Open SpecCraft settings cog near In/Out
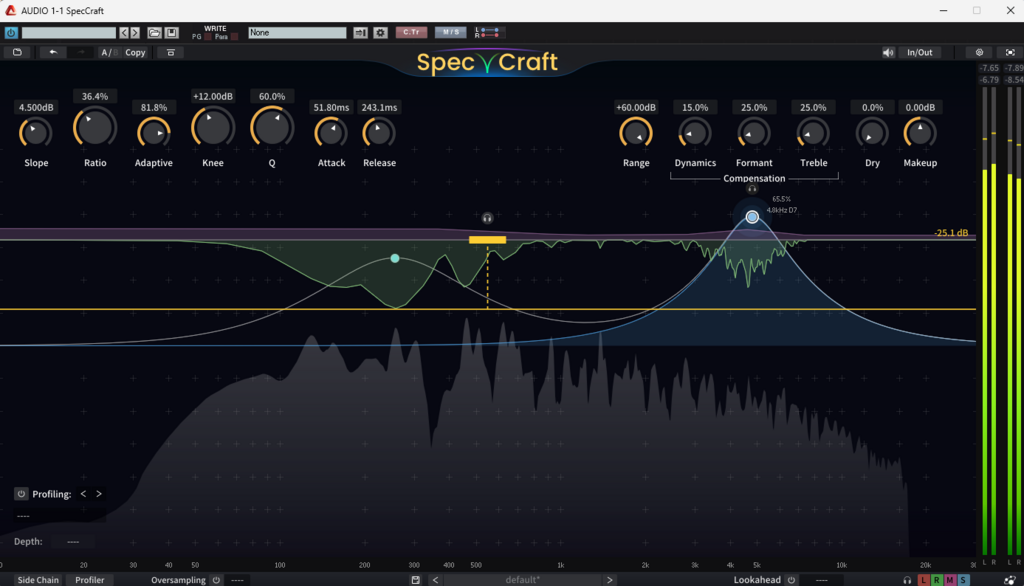1024x586 pixels. click(x=979, y=52)
